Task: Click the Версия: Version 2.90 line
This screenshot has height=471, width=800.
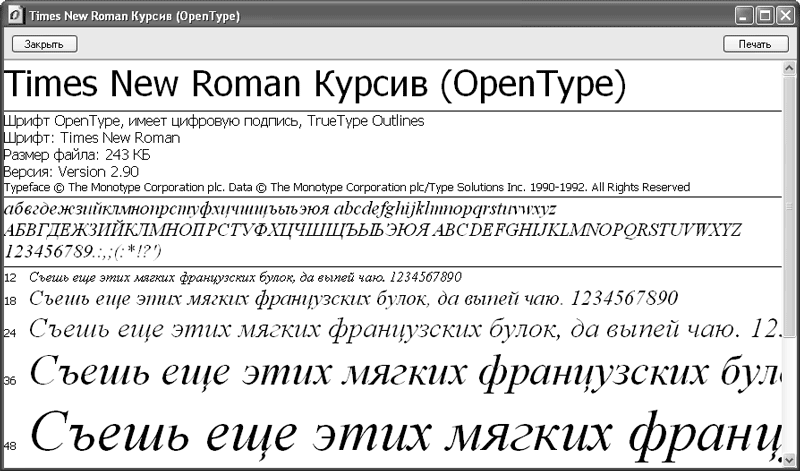Action: 71,171
